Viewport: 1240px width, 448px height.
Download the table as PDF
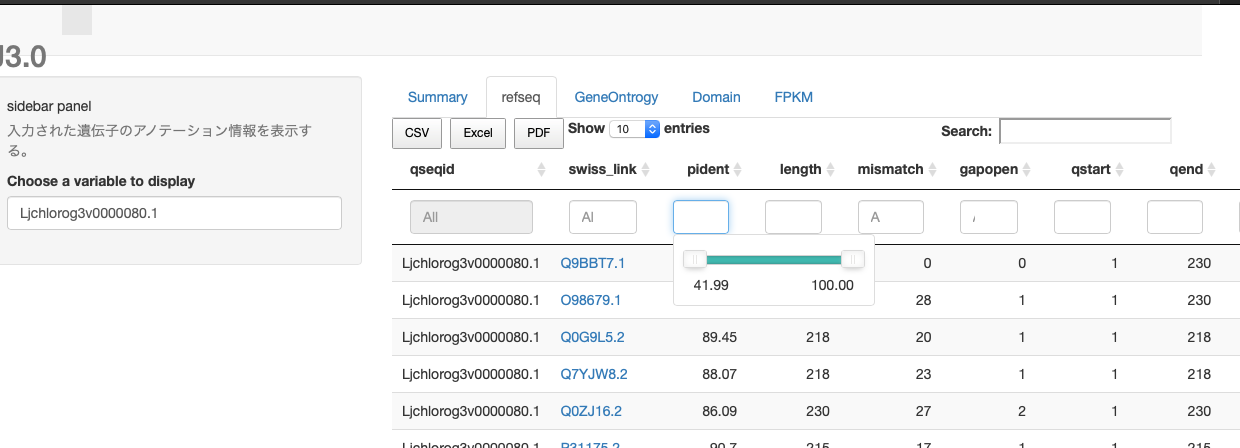click(x=538, y=133)
